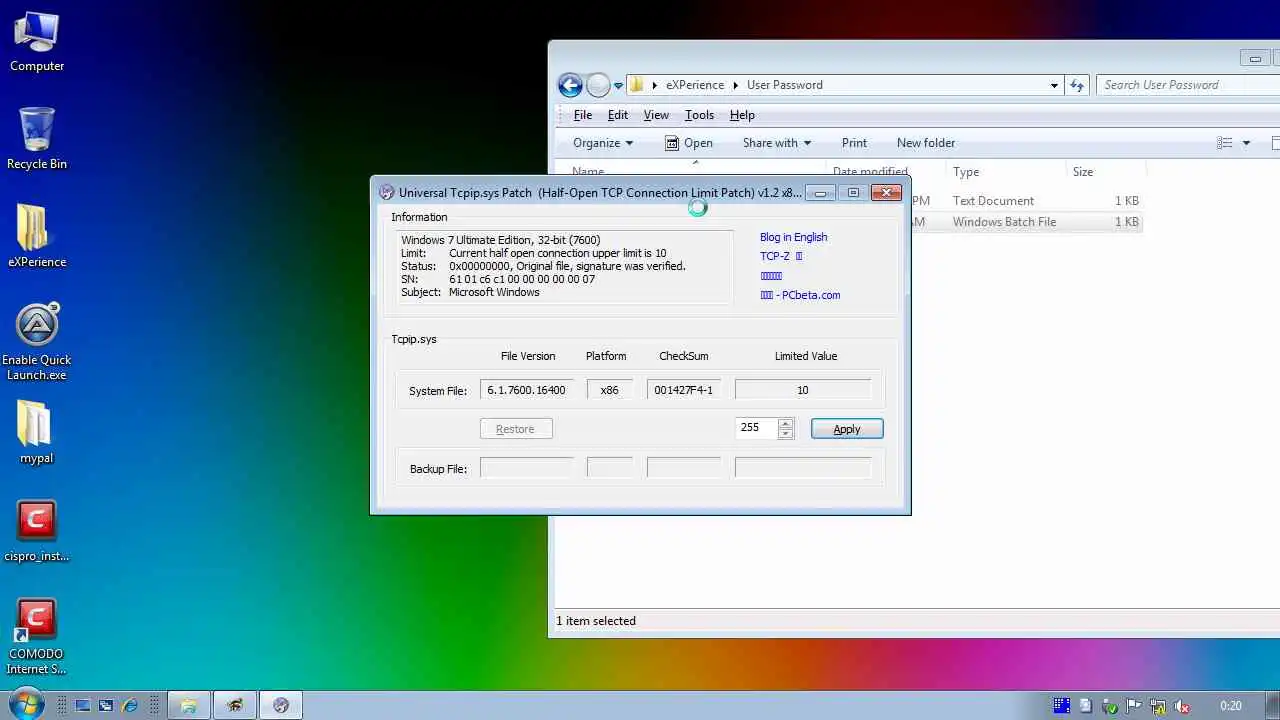Open View menu in Explorer

(656, 115)
